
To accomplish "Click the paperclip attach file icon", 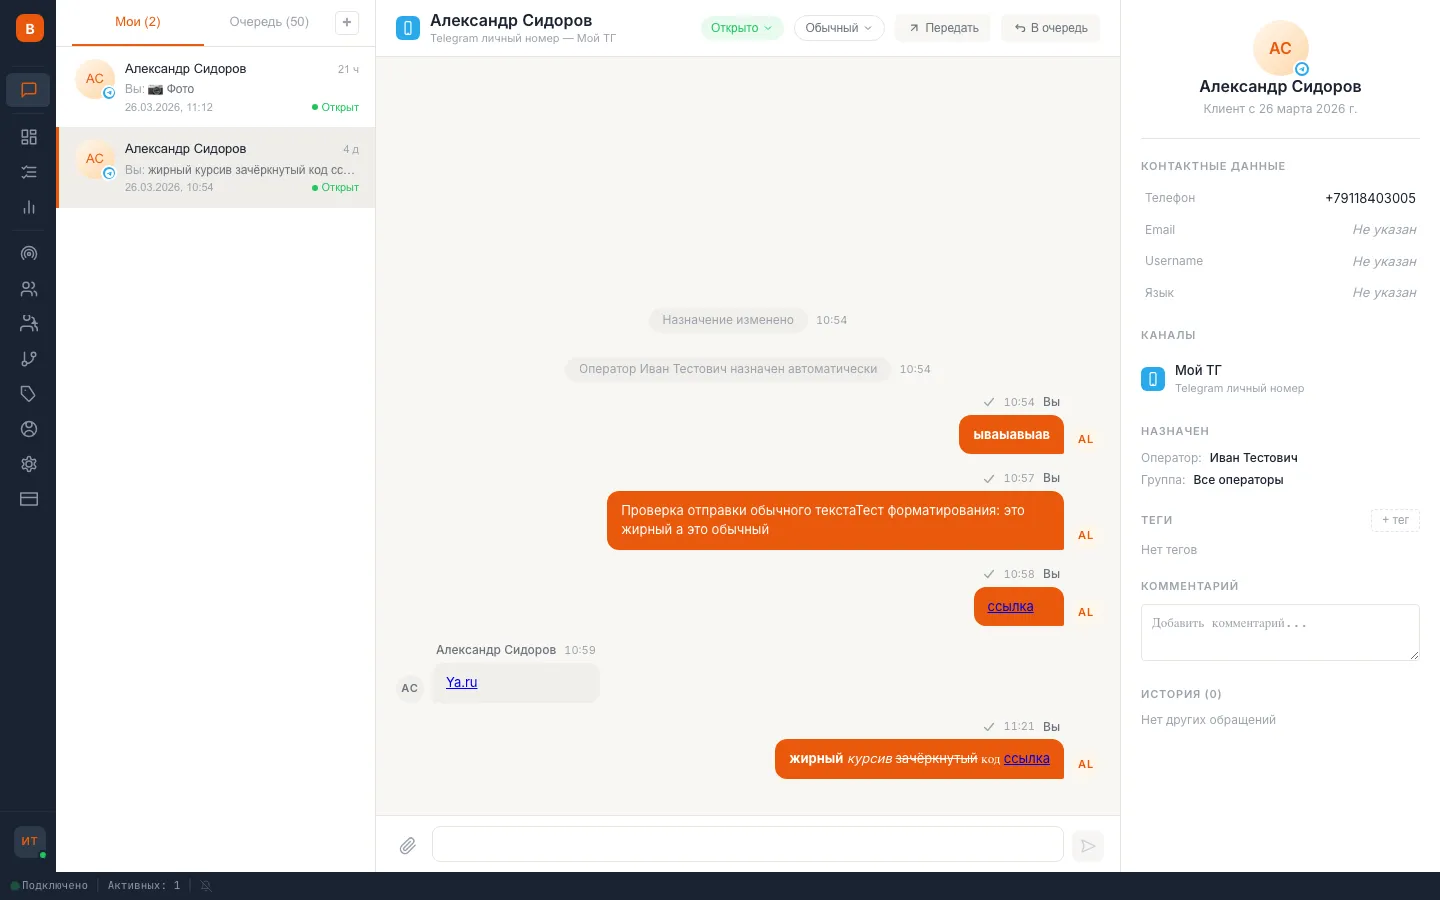I will tap(407, 846).
